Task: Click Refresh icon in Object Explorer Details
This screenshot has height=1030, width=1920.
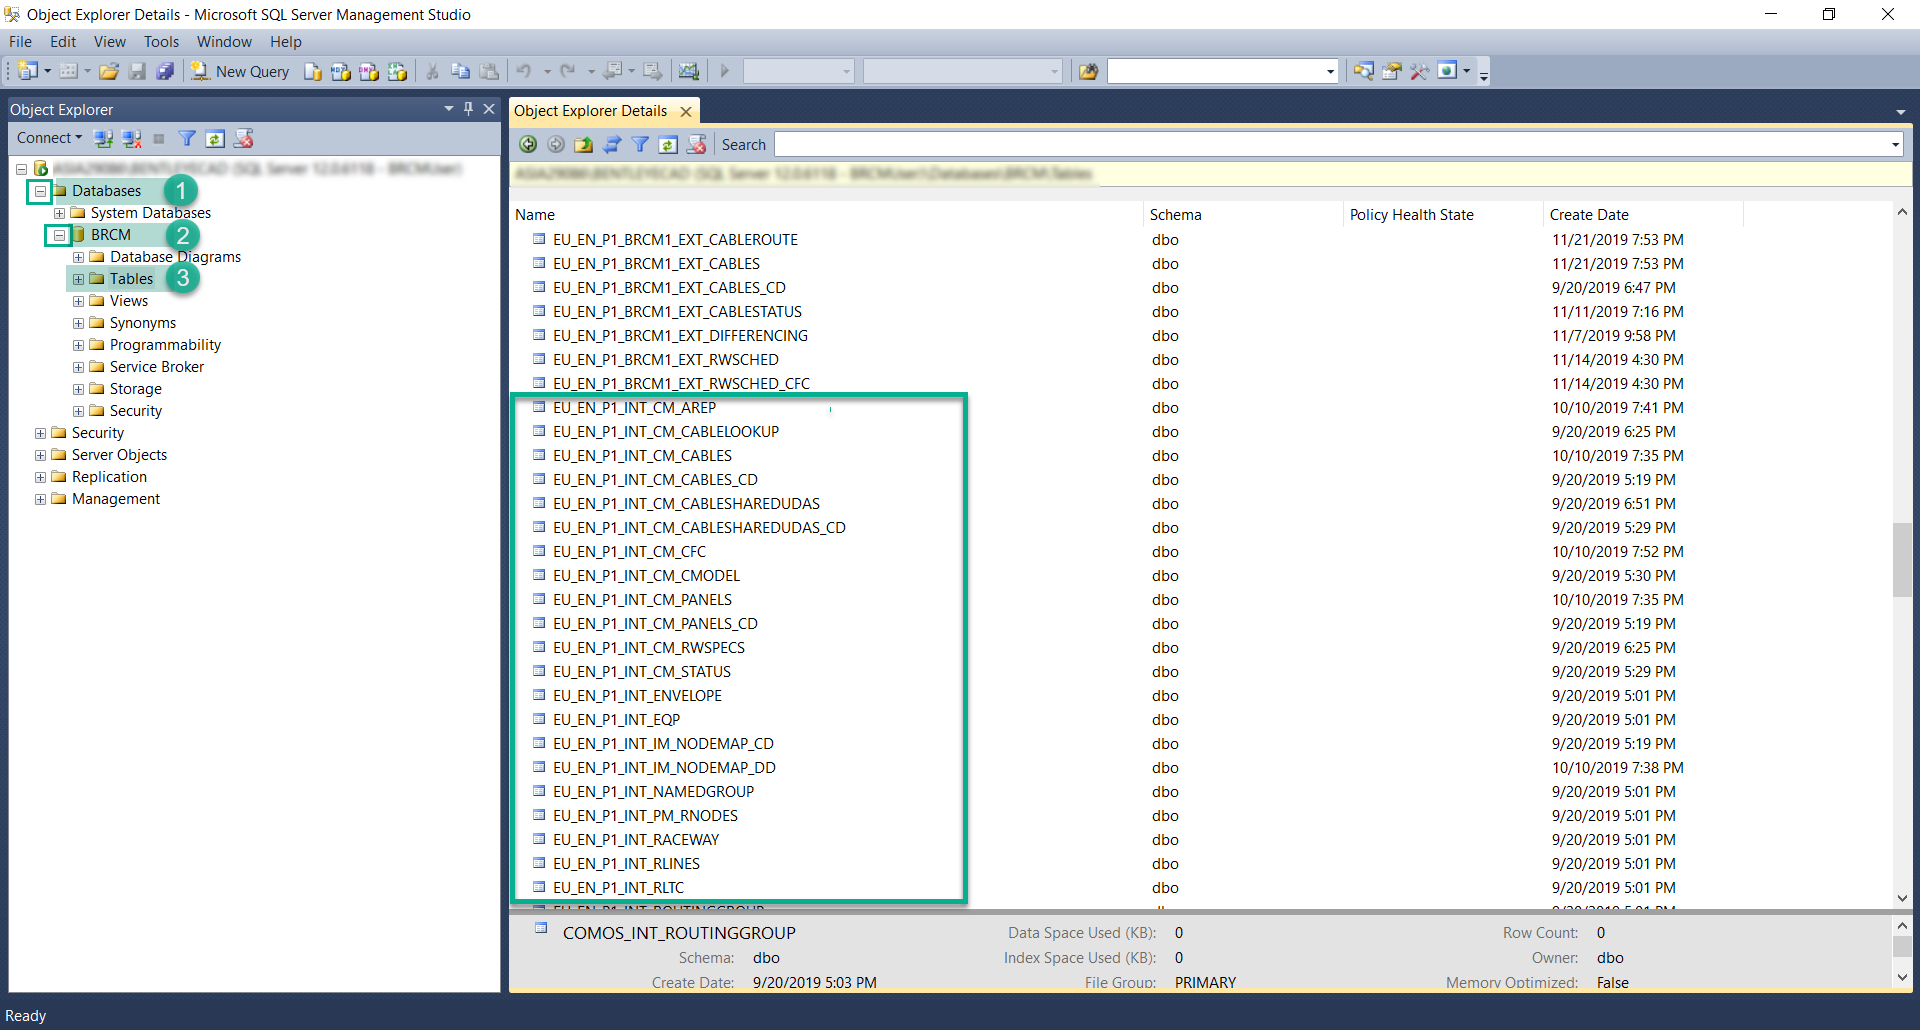Action: [668, 144]
